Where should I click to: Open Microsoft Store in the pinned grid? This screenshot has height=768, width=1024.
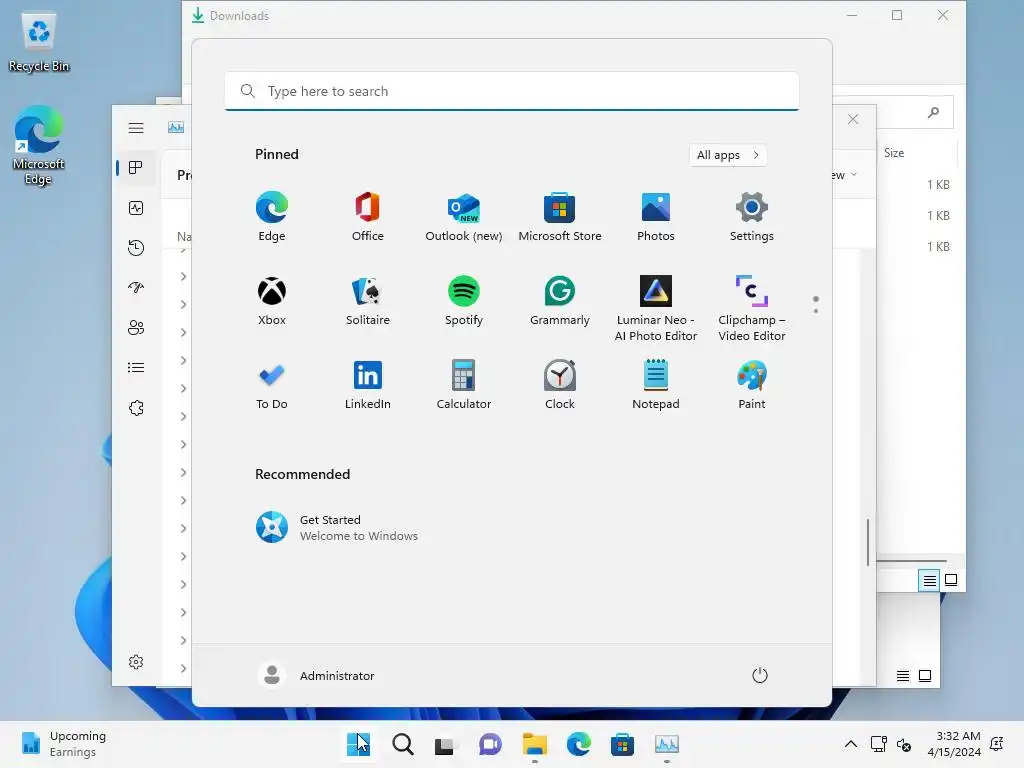click(560, 217)
